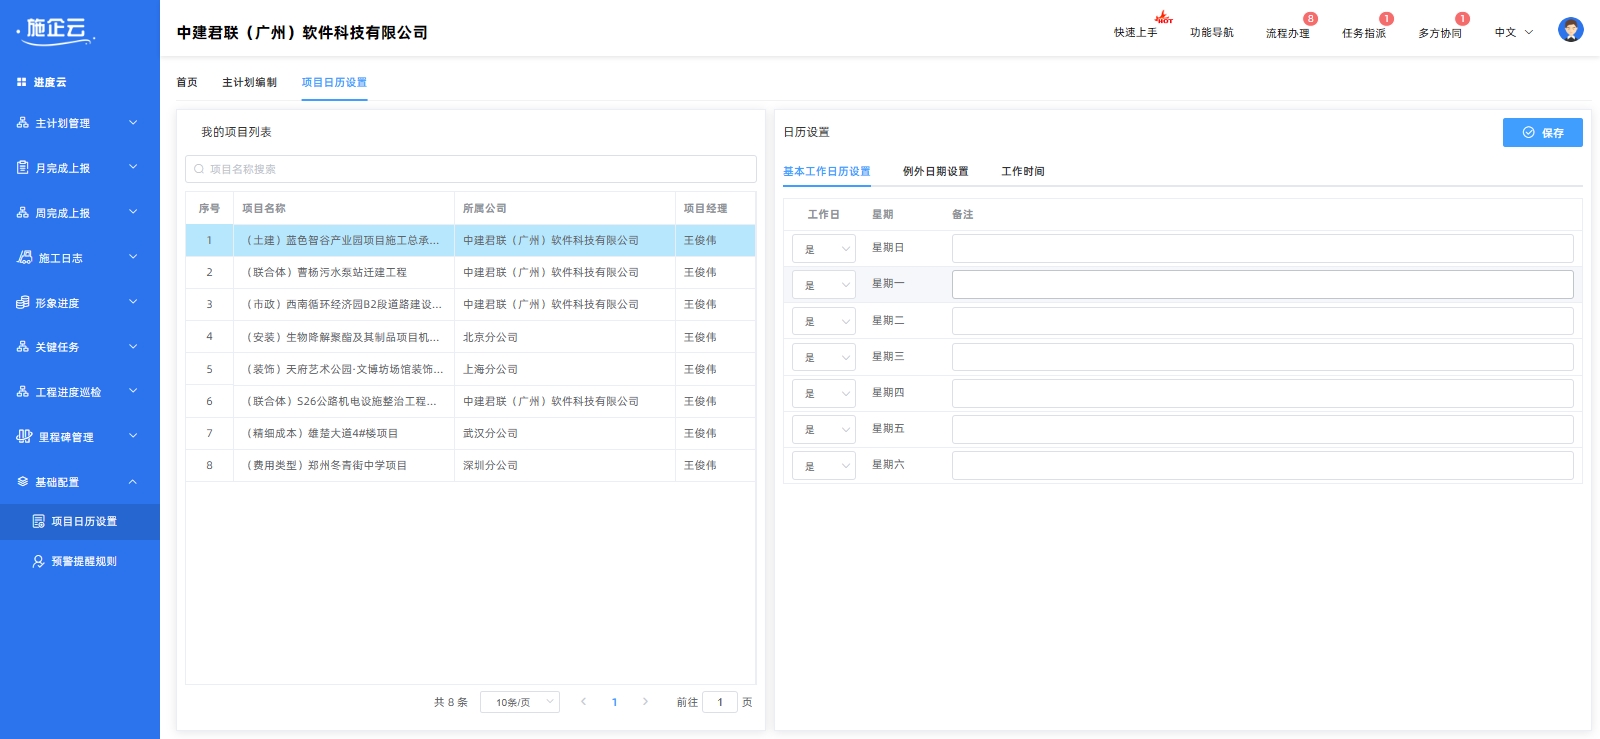Click the 流程办理 notification badge
This screenshot has width=1600, height=739.
click(x=1310, y=19)
